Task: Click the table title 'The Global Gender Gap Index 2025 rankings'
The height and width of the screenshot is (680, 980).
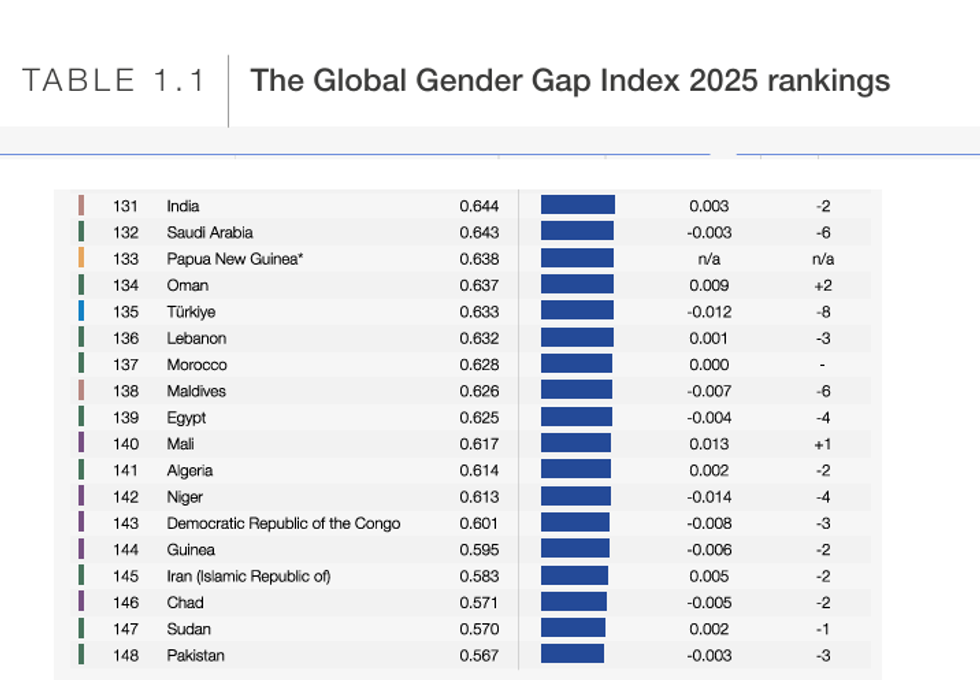Action: point(569,80)
